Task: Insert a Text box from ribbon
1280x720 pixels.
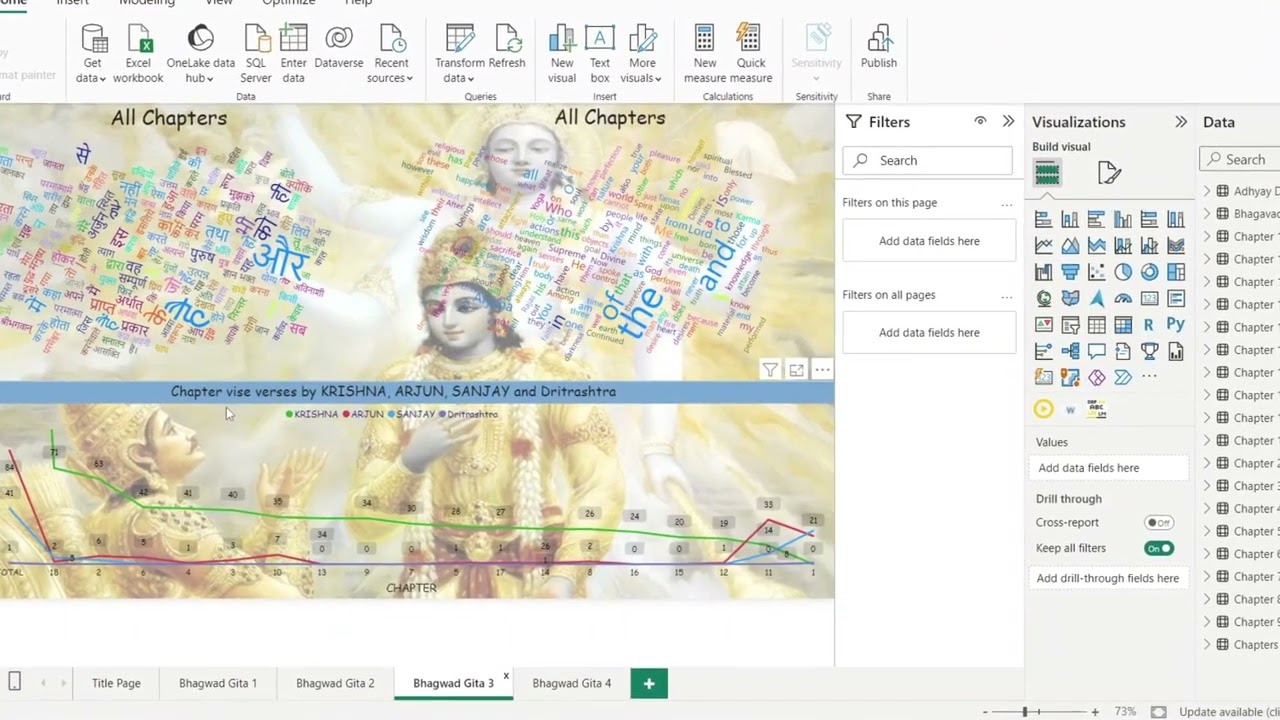Action: pyautogui.click(x=599, y=54)
